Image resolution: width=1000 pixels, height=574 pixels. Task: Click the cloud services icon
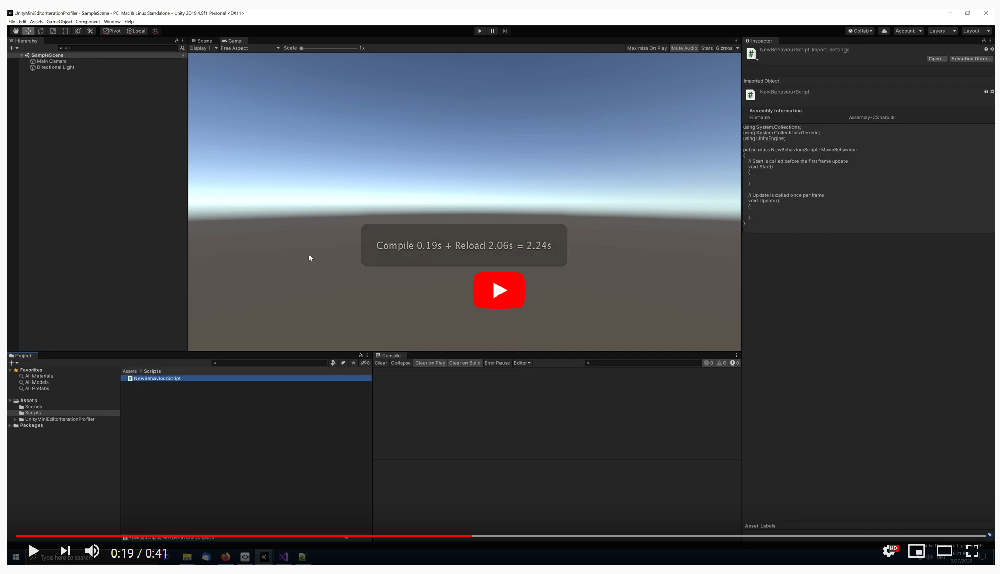point(884,31)
